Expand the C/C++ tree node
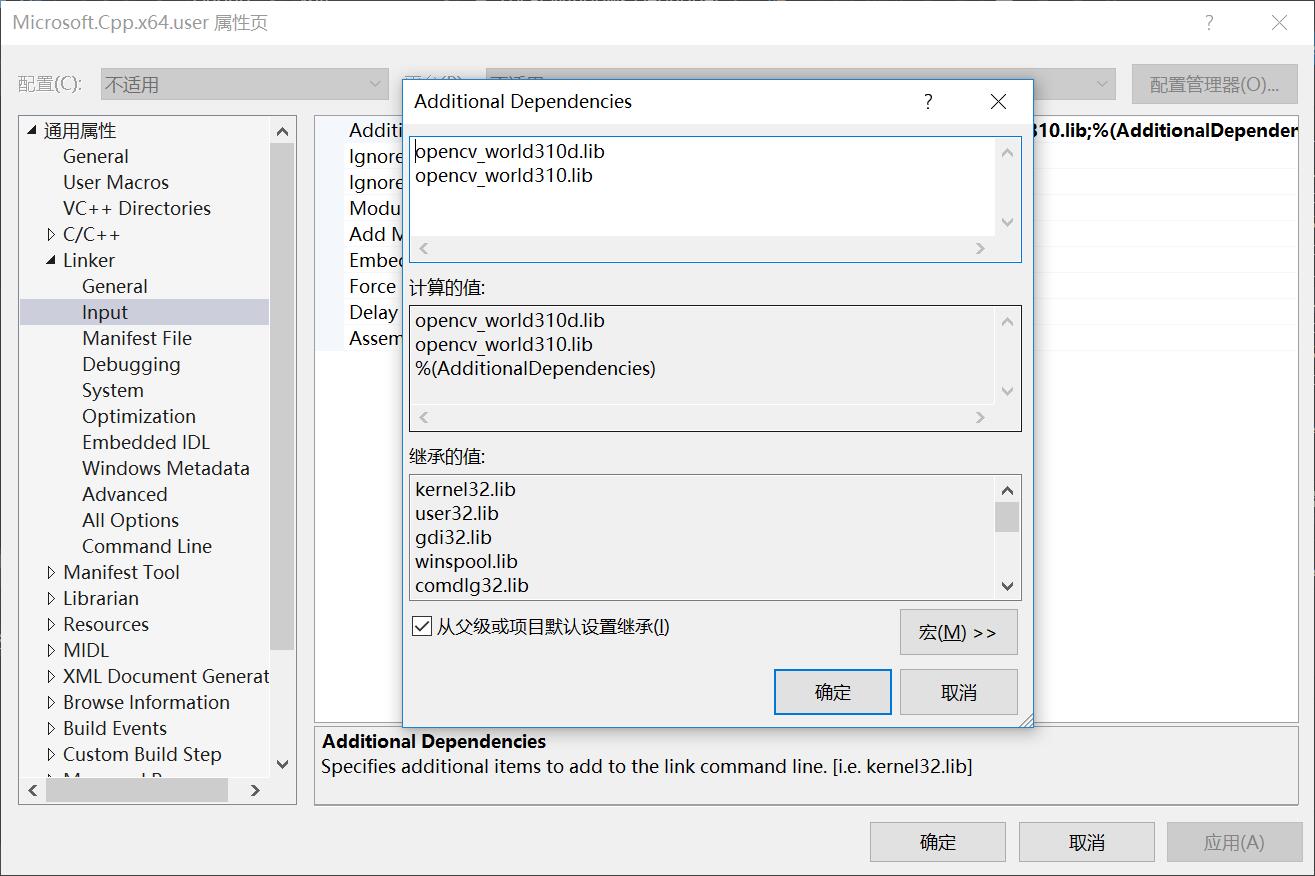1315x876 pixels. click(x=50, y=234)
